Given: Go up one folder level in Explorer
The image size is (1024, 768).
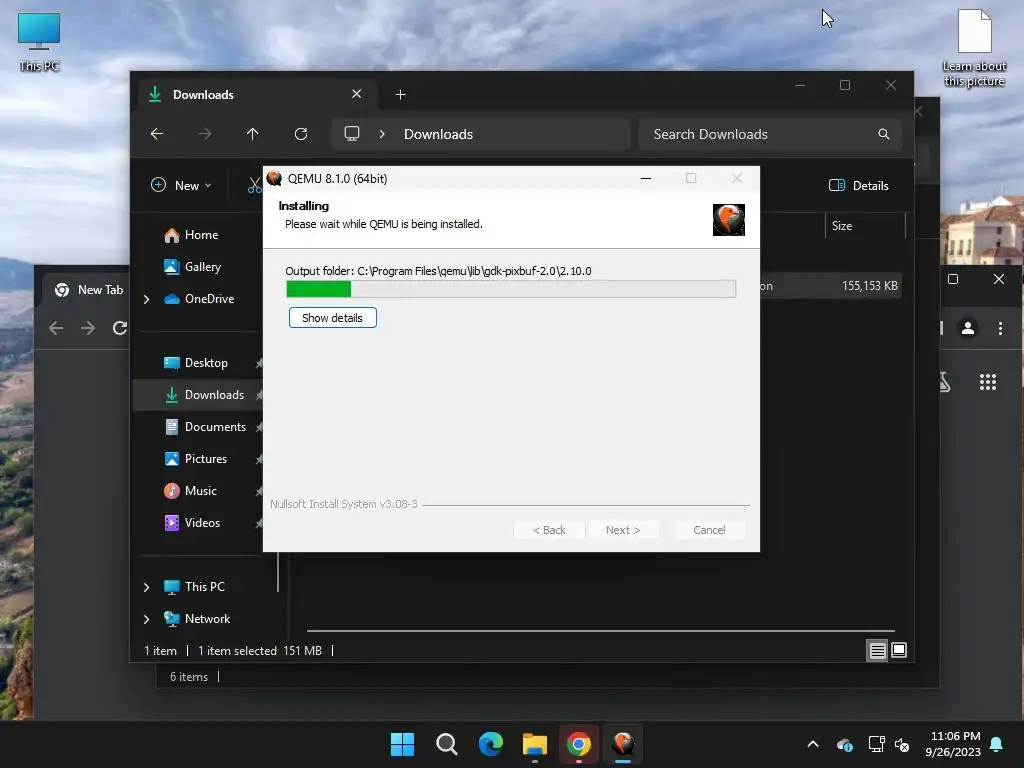Looking at the screenshot, I should (253, 134).
